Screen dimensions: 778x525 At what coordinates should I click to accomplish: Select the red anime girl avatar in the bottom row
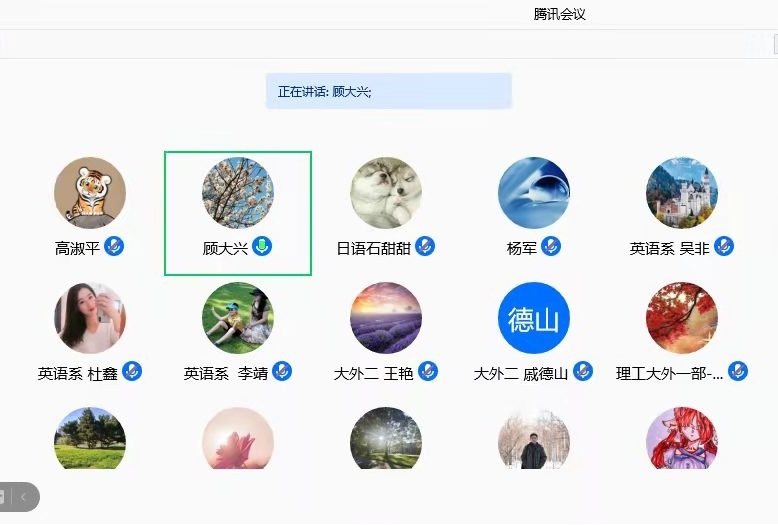pos(682,438)
